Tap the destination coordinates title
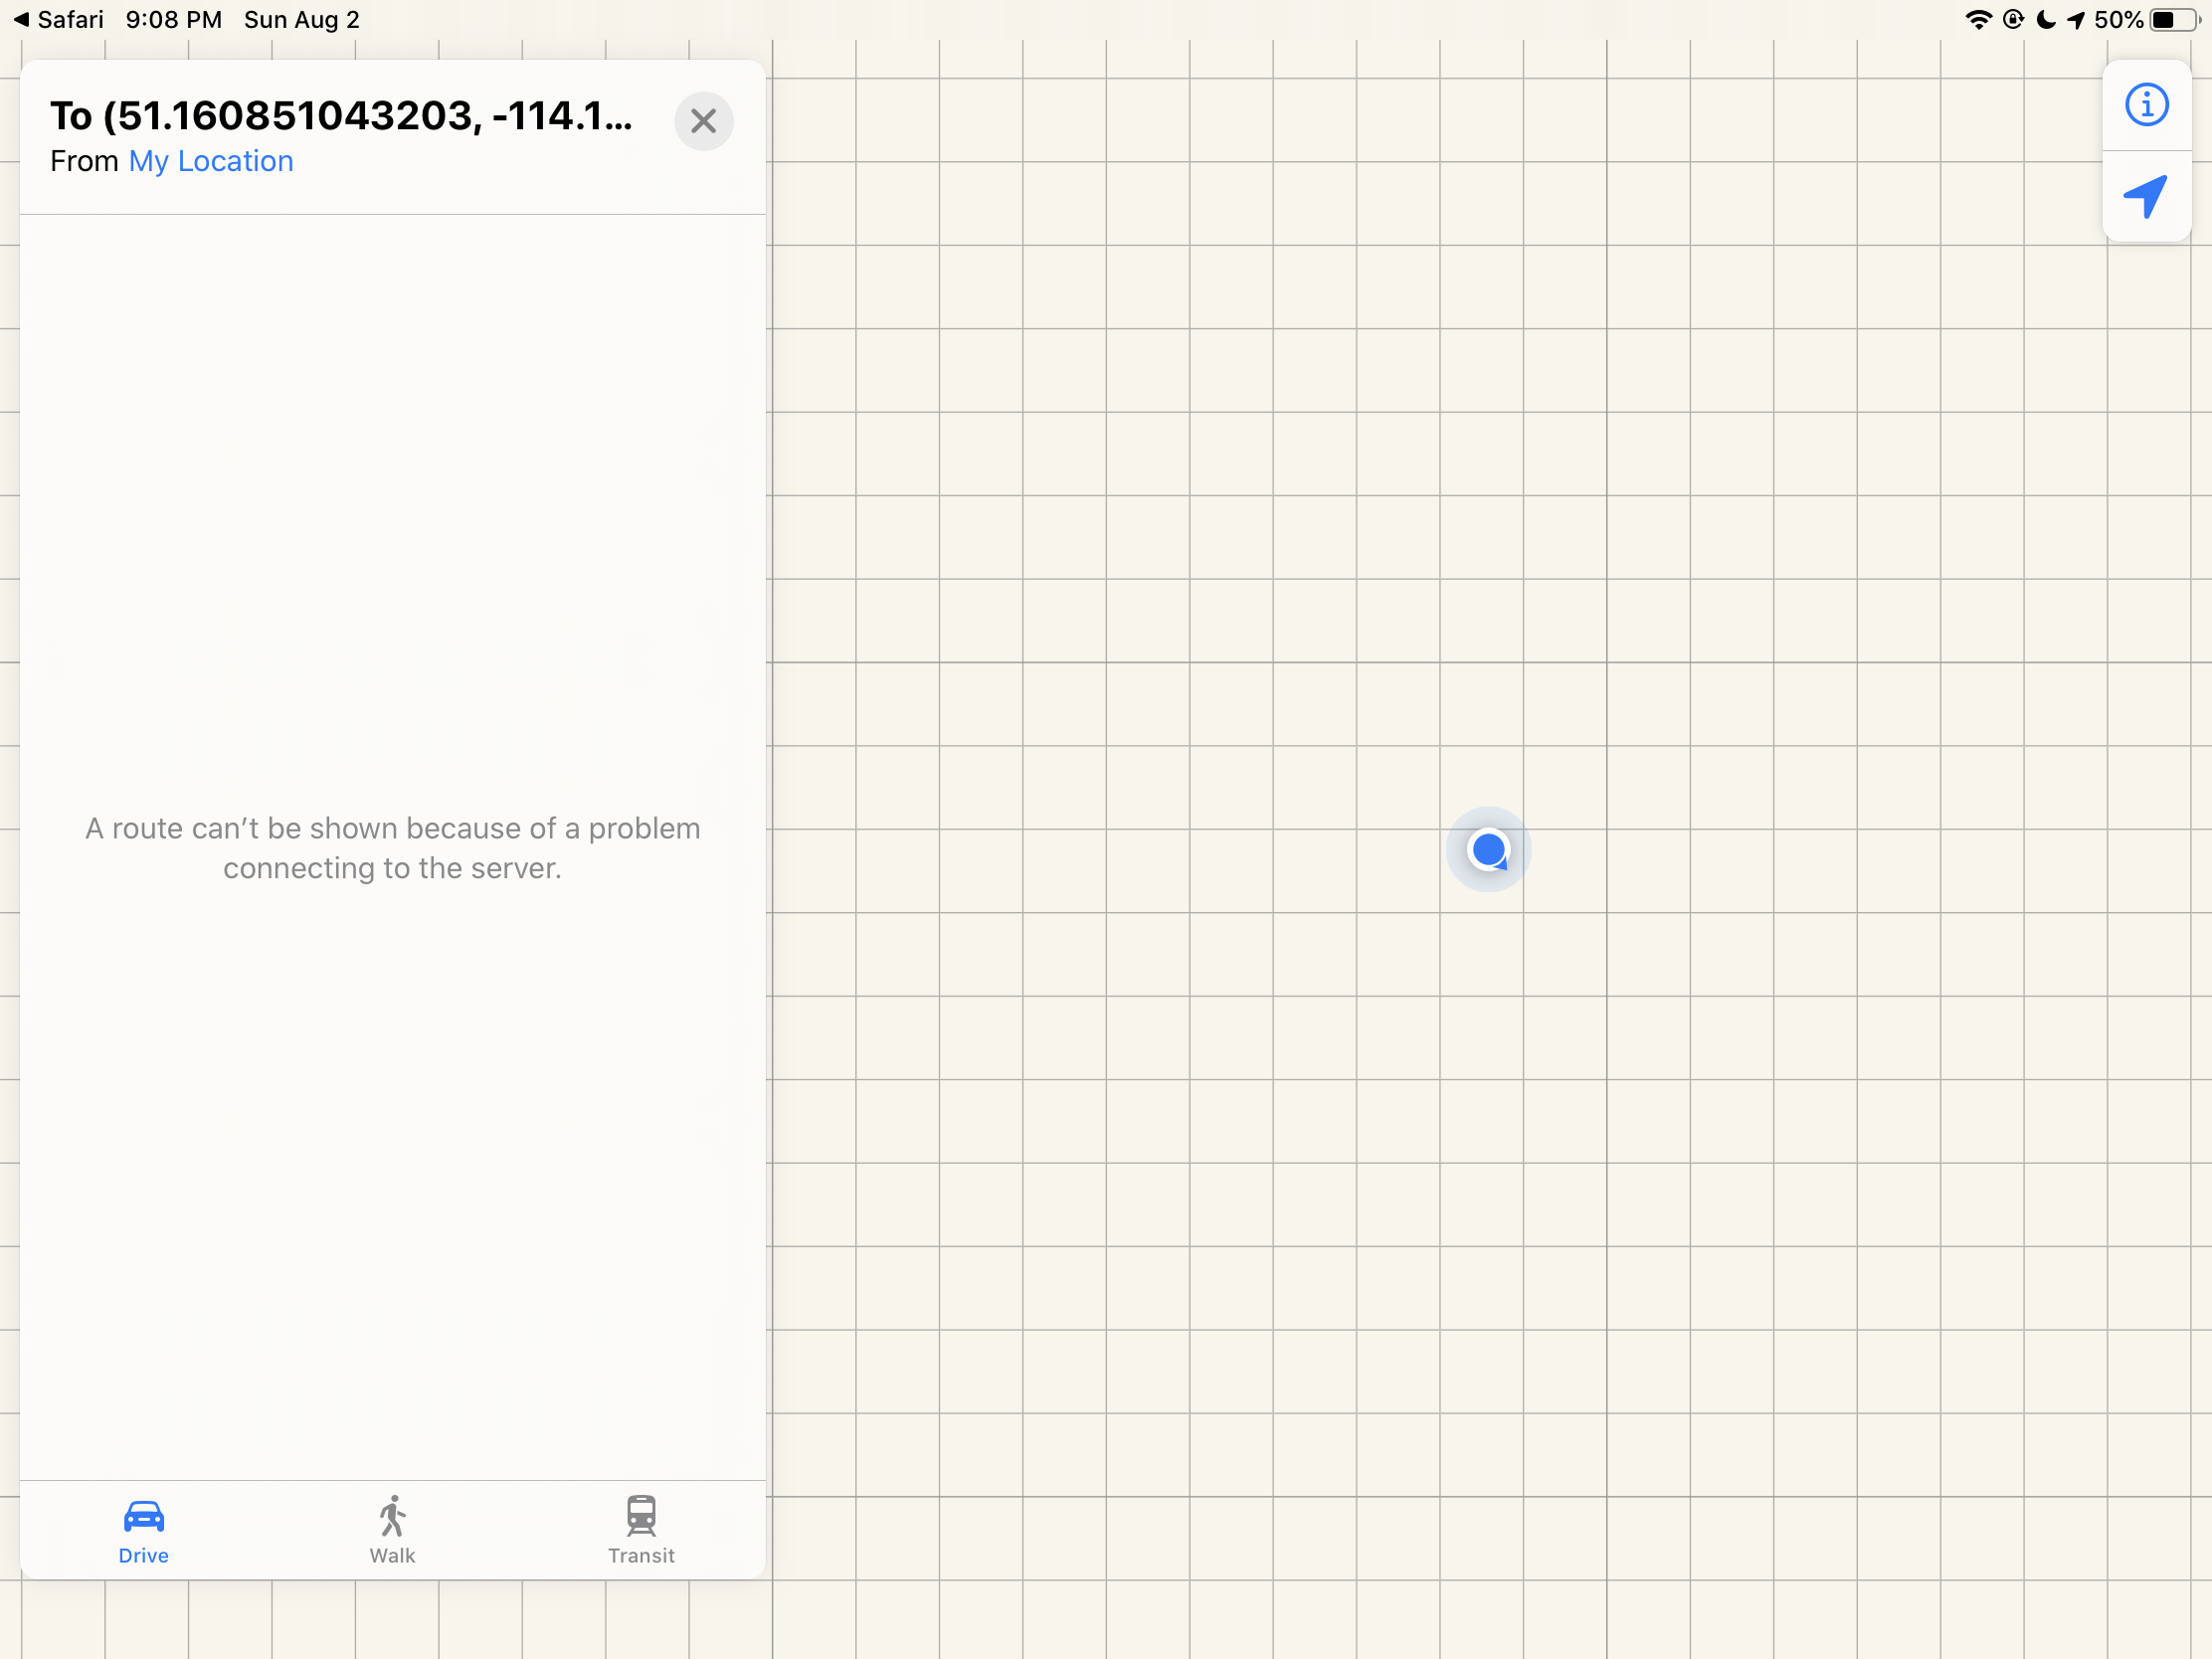 point(341,116)
